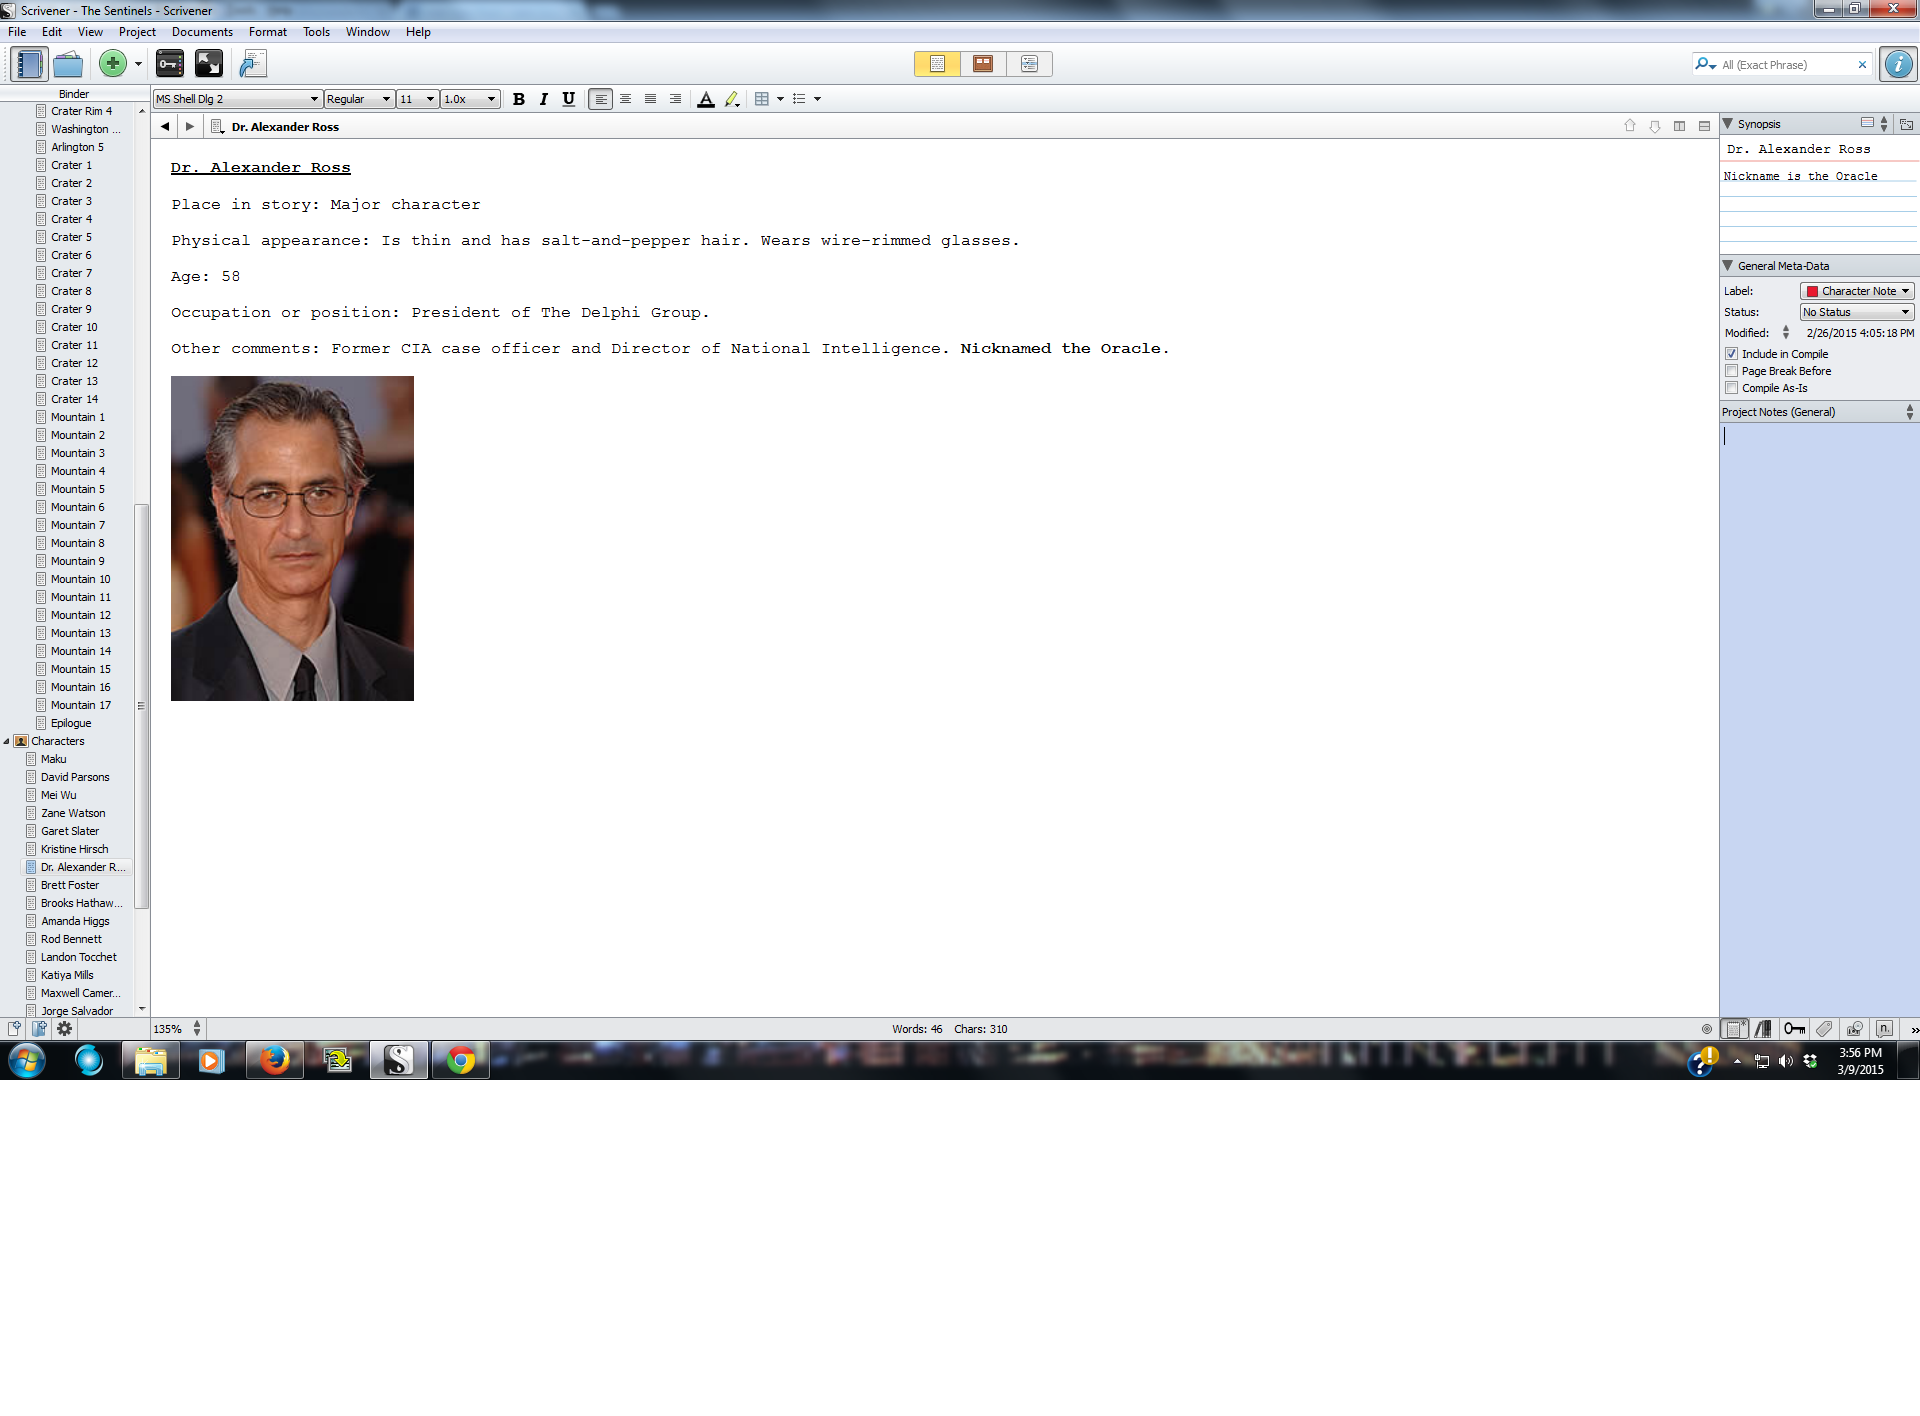The image size is (1920, 1416).
Task: Open the Status No Status dropdown
Action: click(x=1857, y=312)
